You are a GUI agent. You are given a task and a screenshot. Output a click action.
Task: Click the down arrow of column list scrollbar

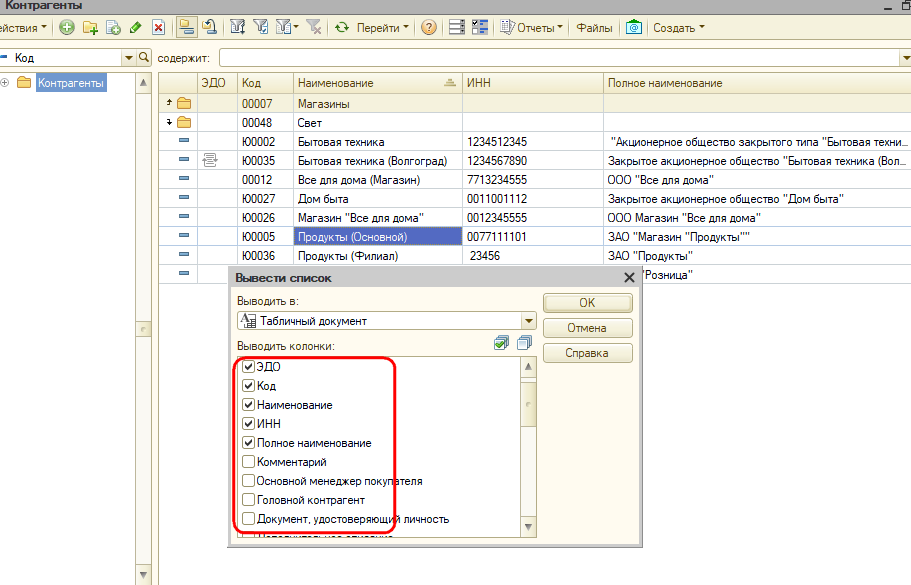pyautogui.click(x=528, y=527)
